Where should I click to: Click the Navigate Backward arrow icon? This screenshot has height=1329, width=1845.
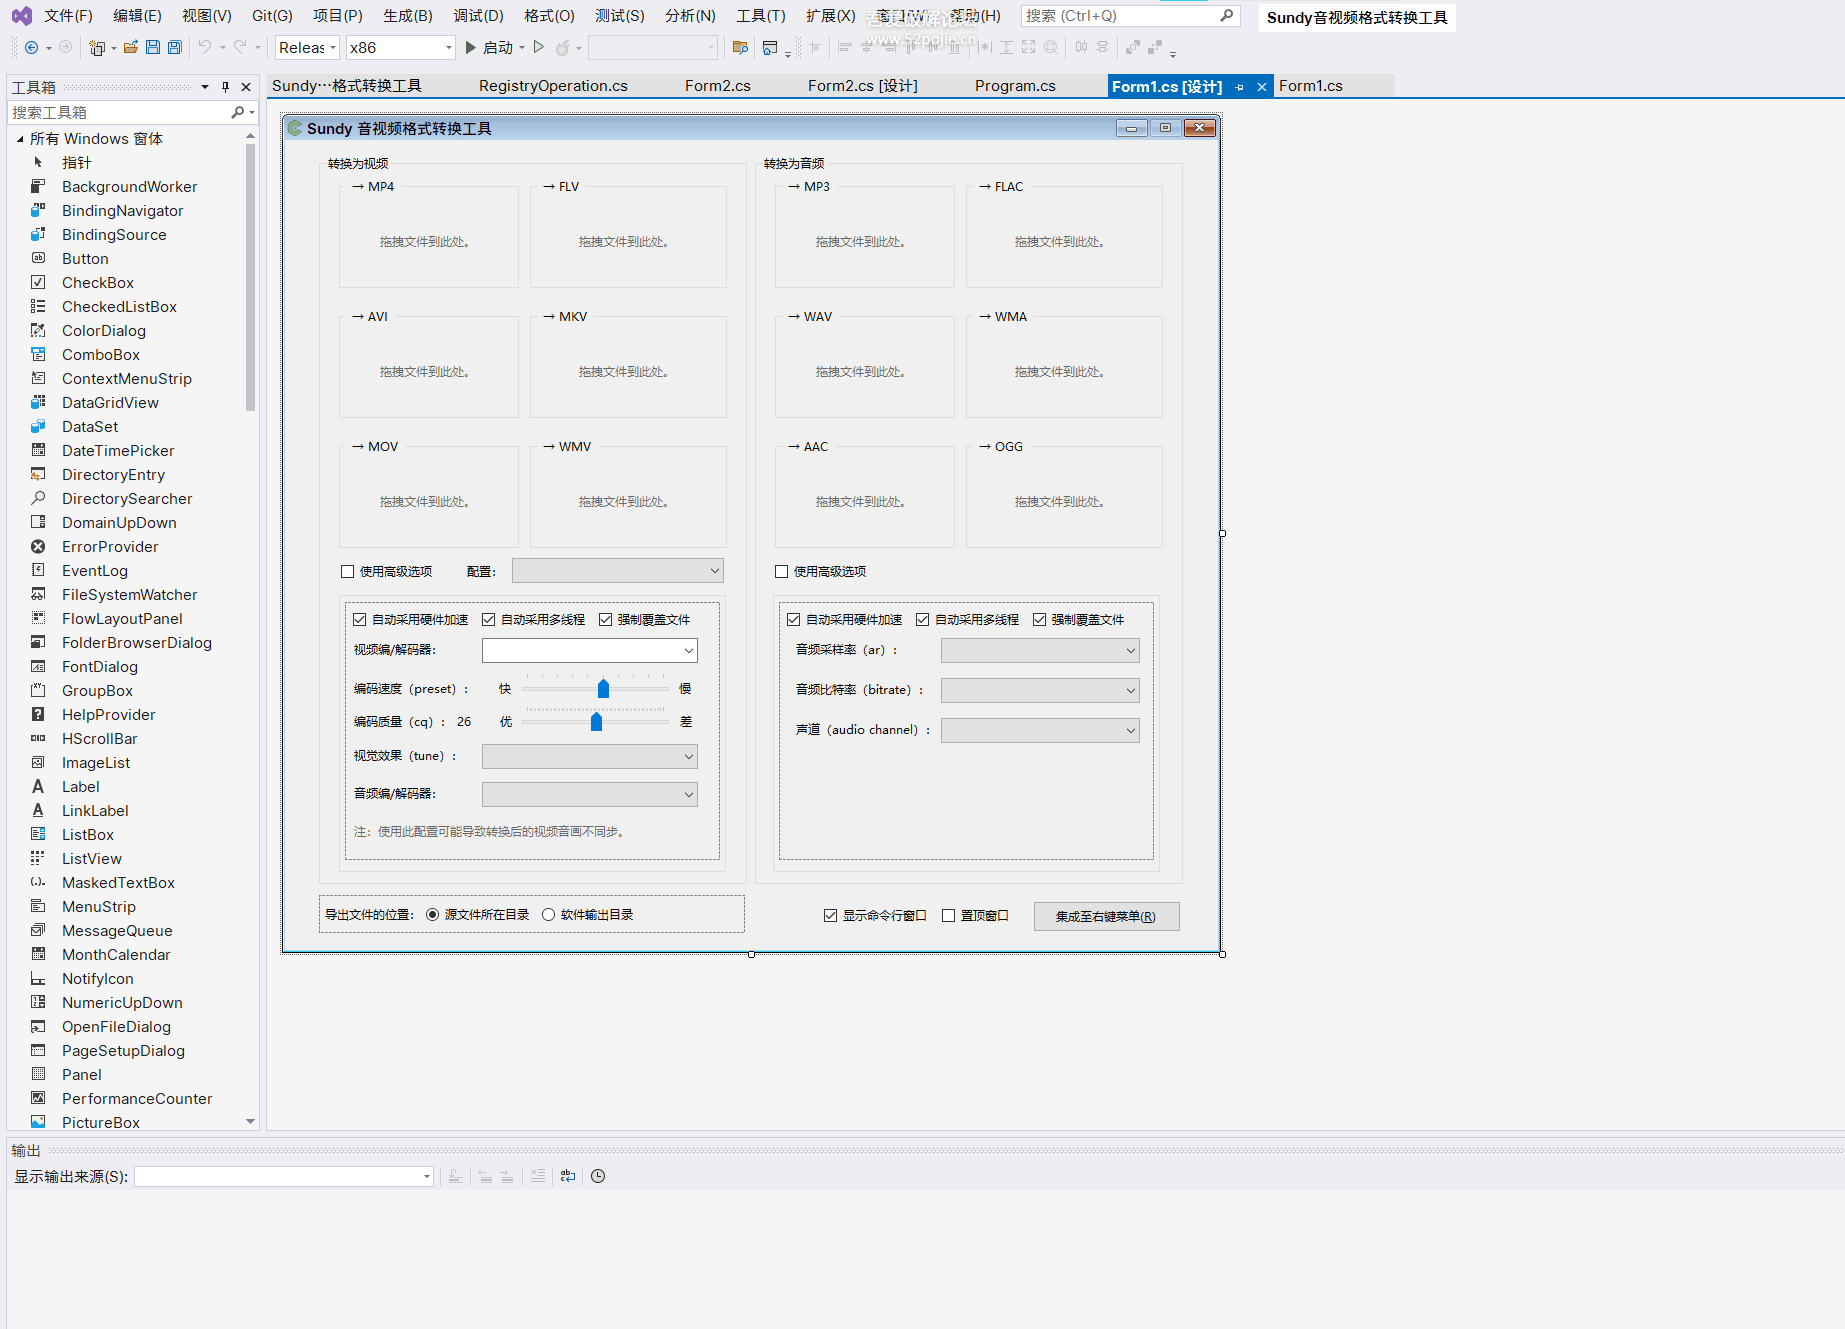(x=32, y=47)
